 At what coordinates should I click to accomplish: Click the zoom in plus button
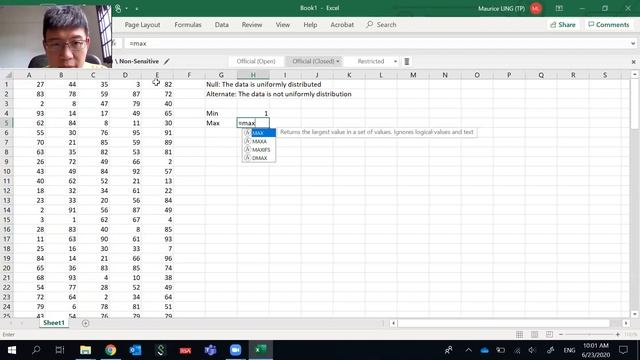618,334
